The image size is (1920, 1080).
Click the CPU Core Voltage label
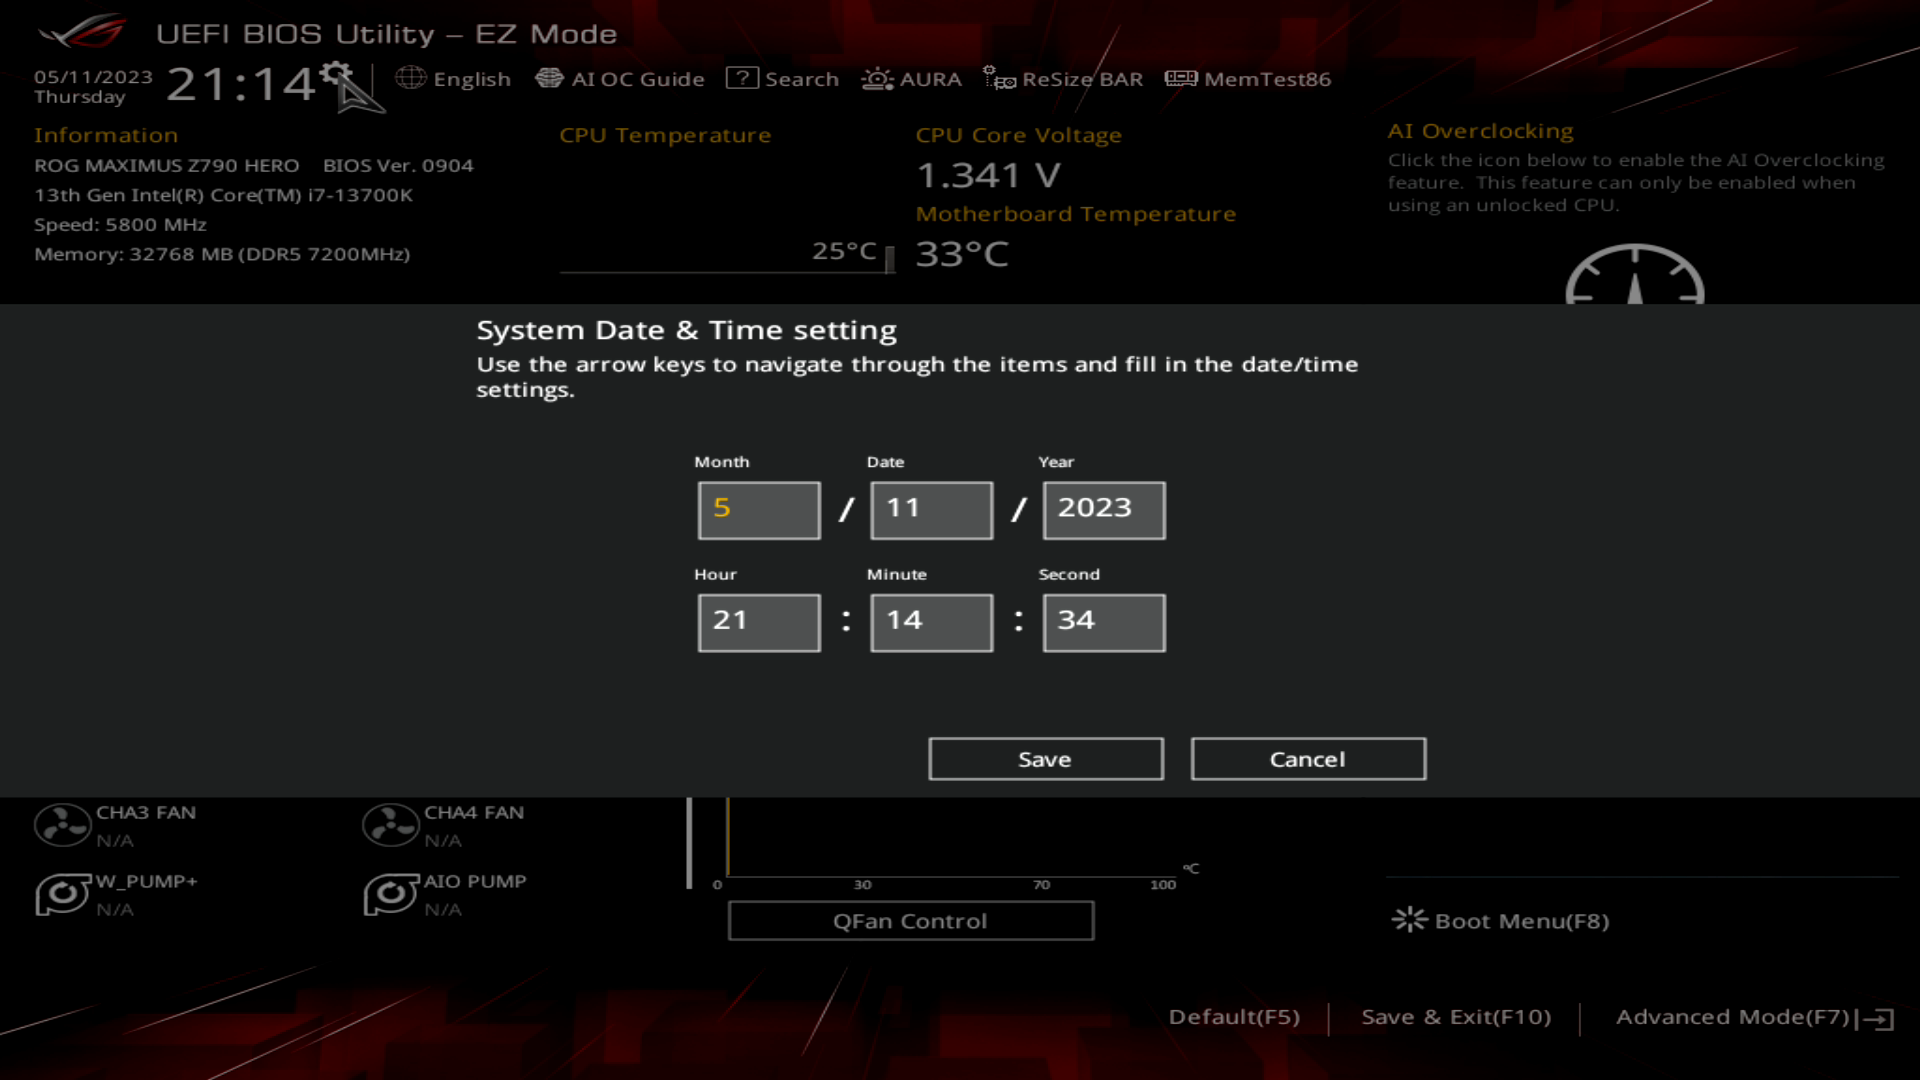(1018, 135)
